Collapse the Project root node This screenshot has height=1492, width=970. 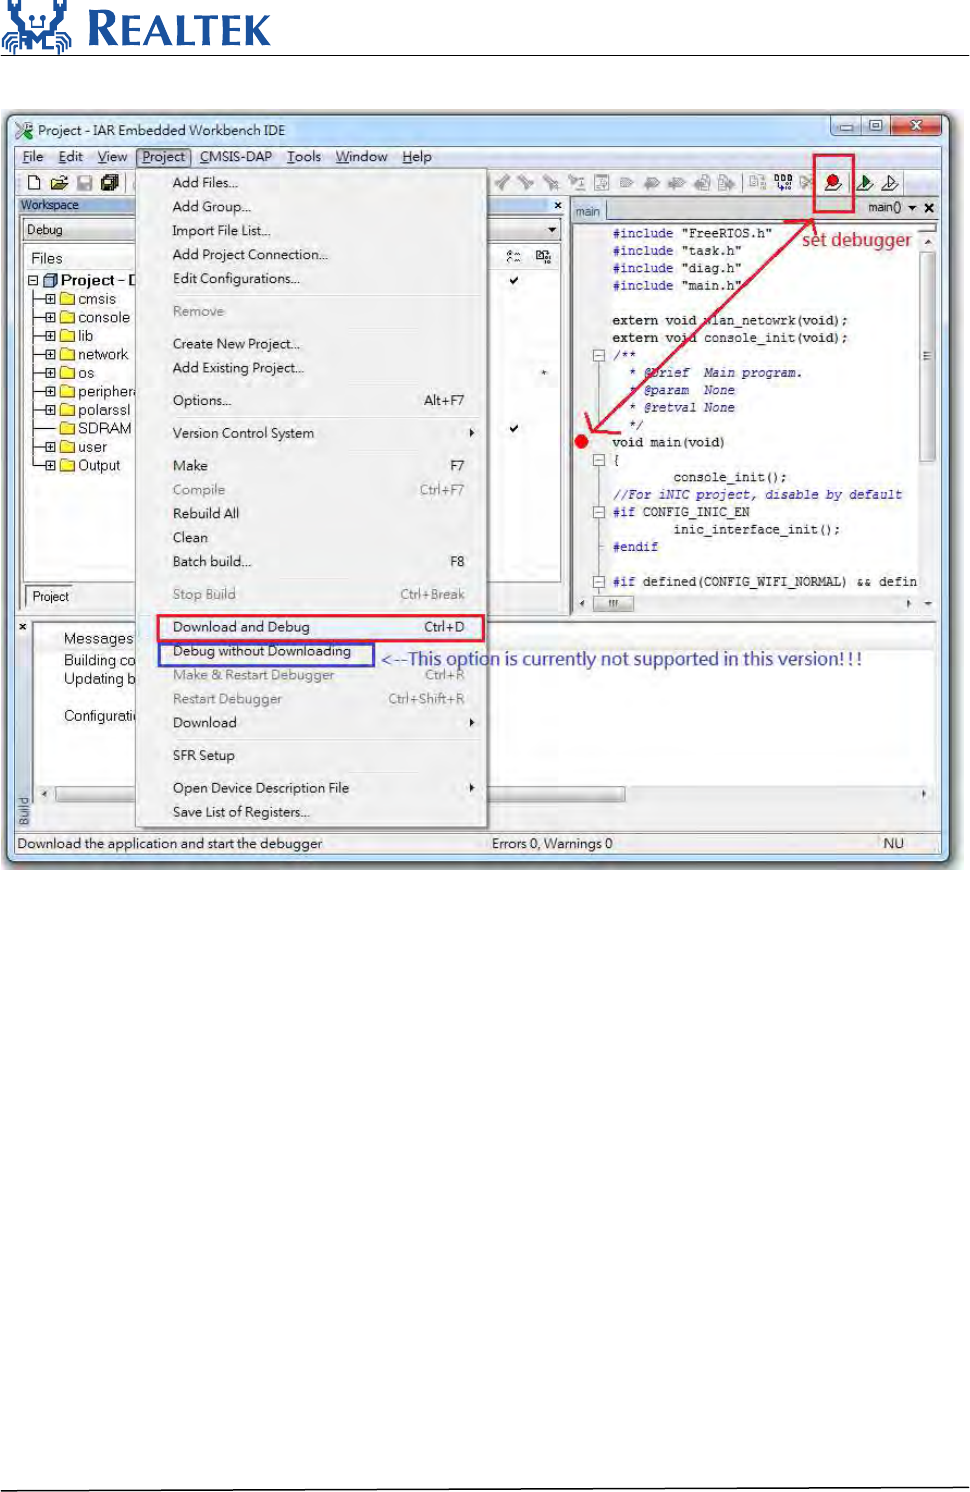(33, 280)
